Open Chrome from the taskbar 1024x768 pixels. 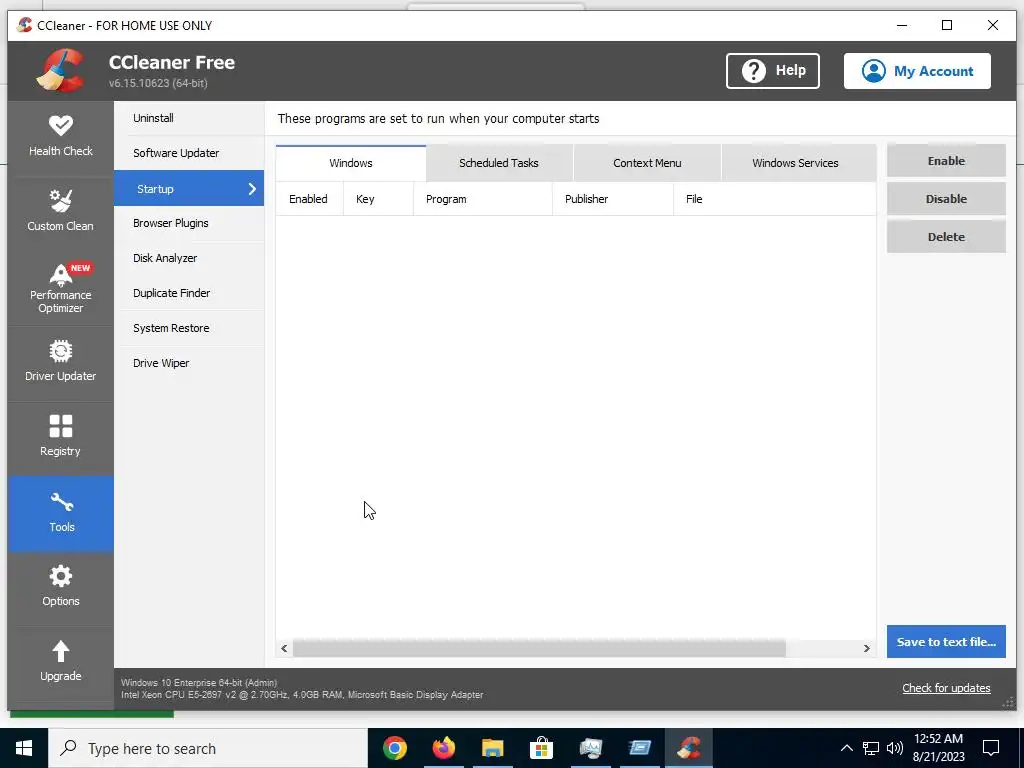click(394, 748)
